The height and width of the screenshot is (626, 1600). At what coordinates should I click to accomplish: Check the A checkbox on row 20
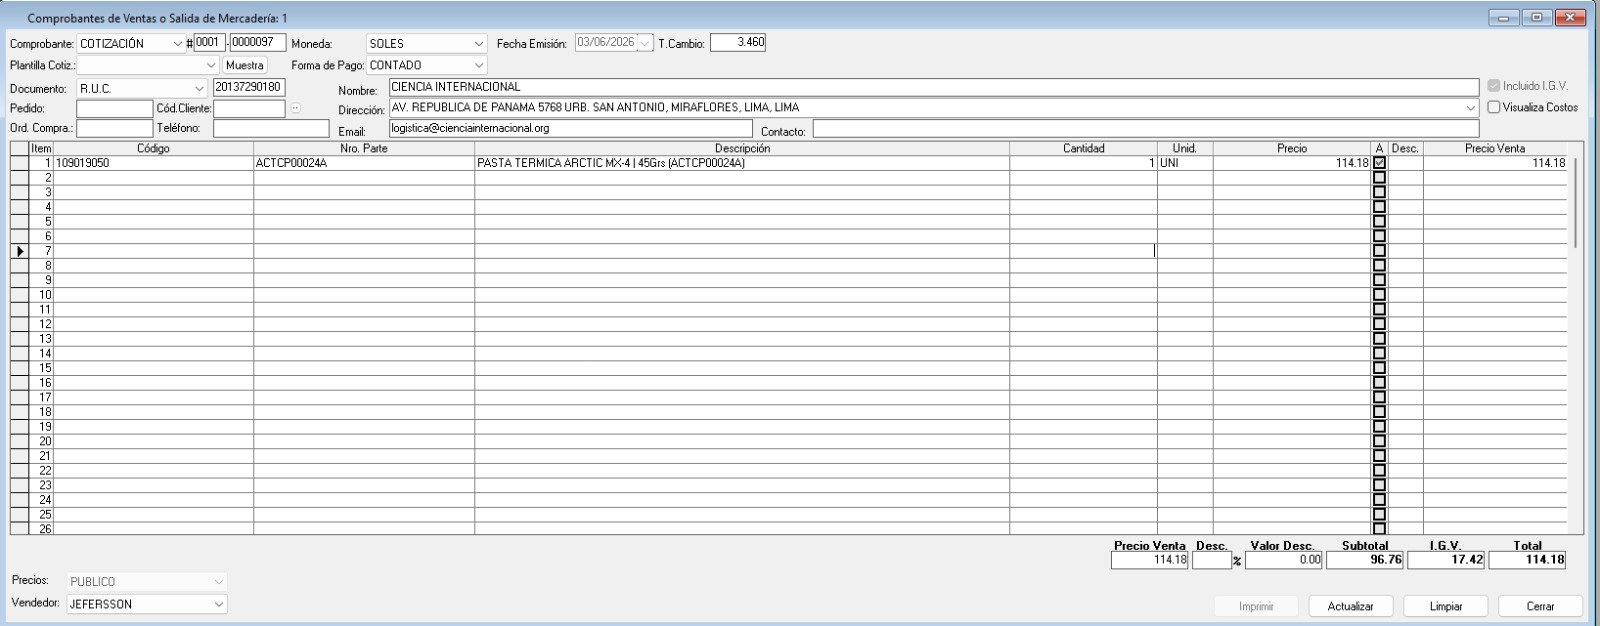point(1380,441)
